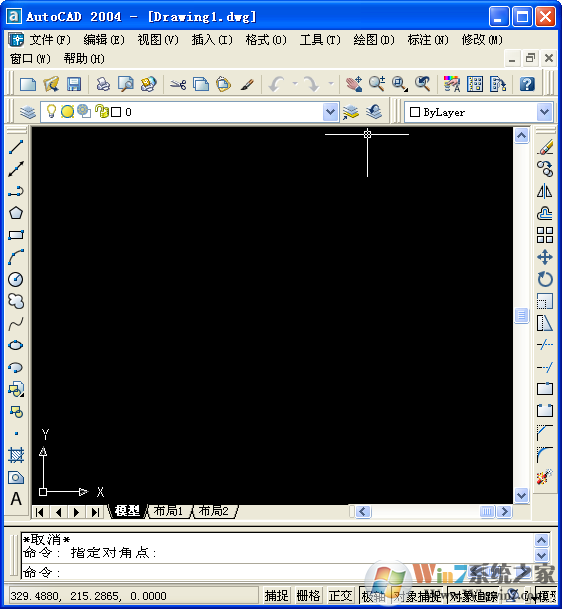The image size is (562, 609).
Task: Toggle 正交 ortho mode in status bar
Action: 340,596
